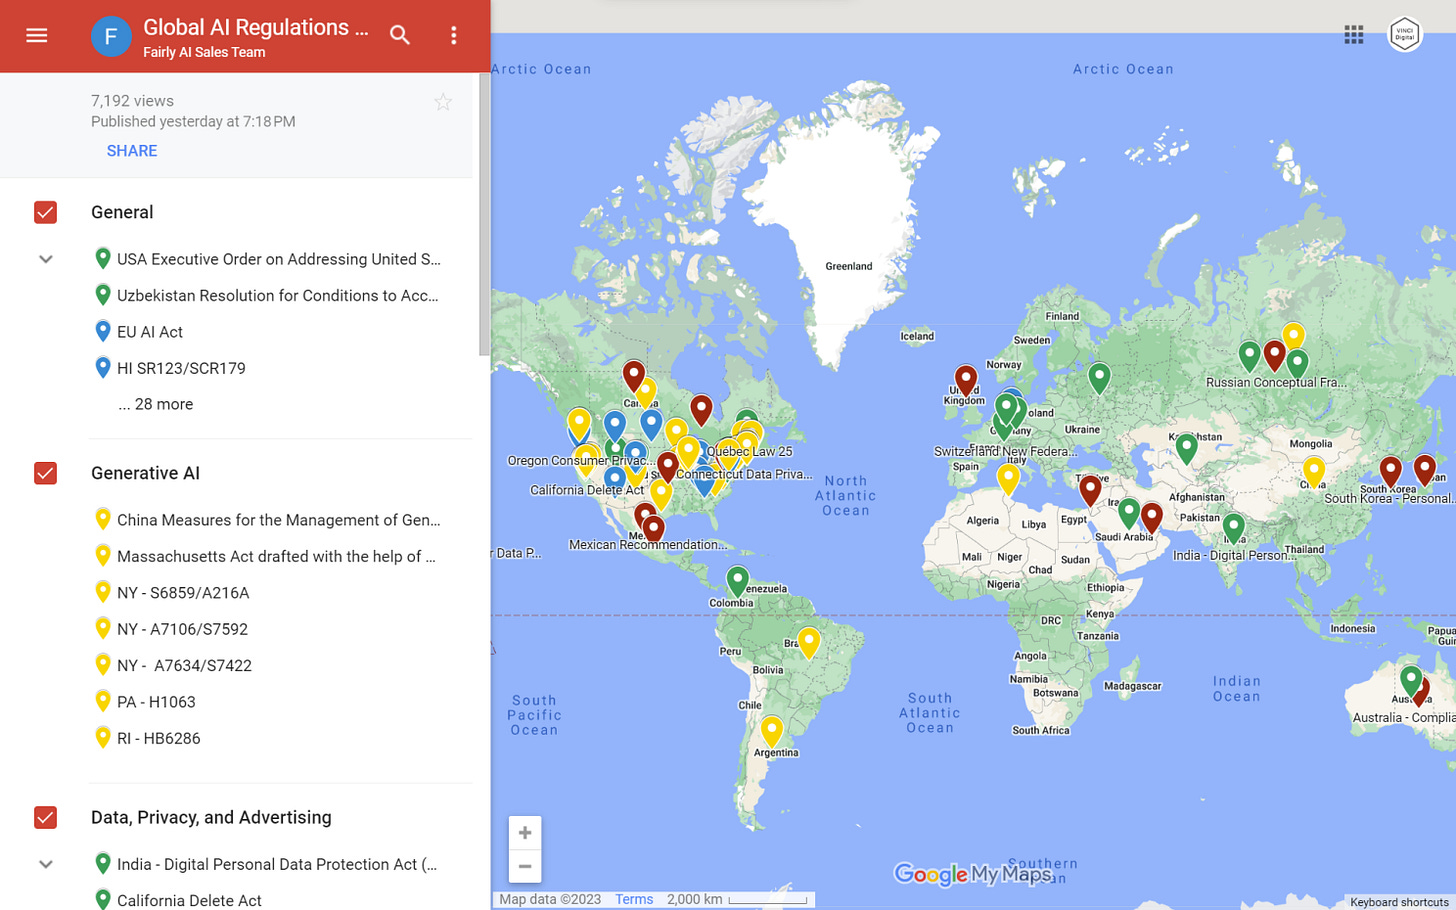Click the India - Digital Personal map label
Image resolution: width=1456 pixels, height=910 pixels.
(x=1234, y=555)
